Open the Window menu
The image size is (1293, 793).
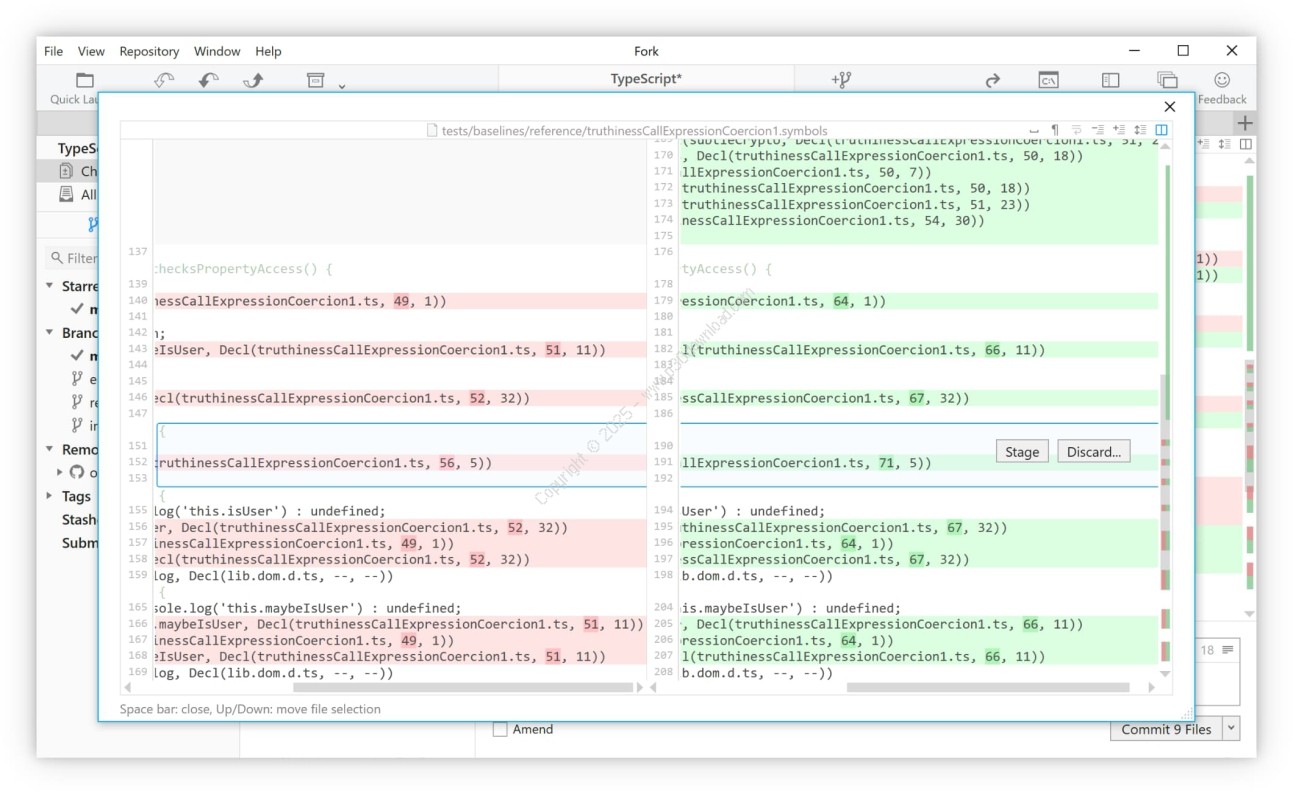pos(217,51)
